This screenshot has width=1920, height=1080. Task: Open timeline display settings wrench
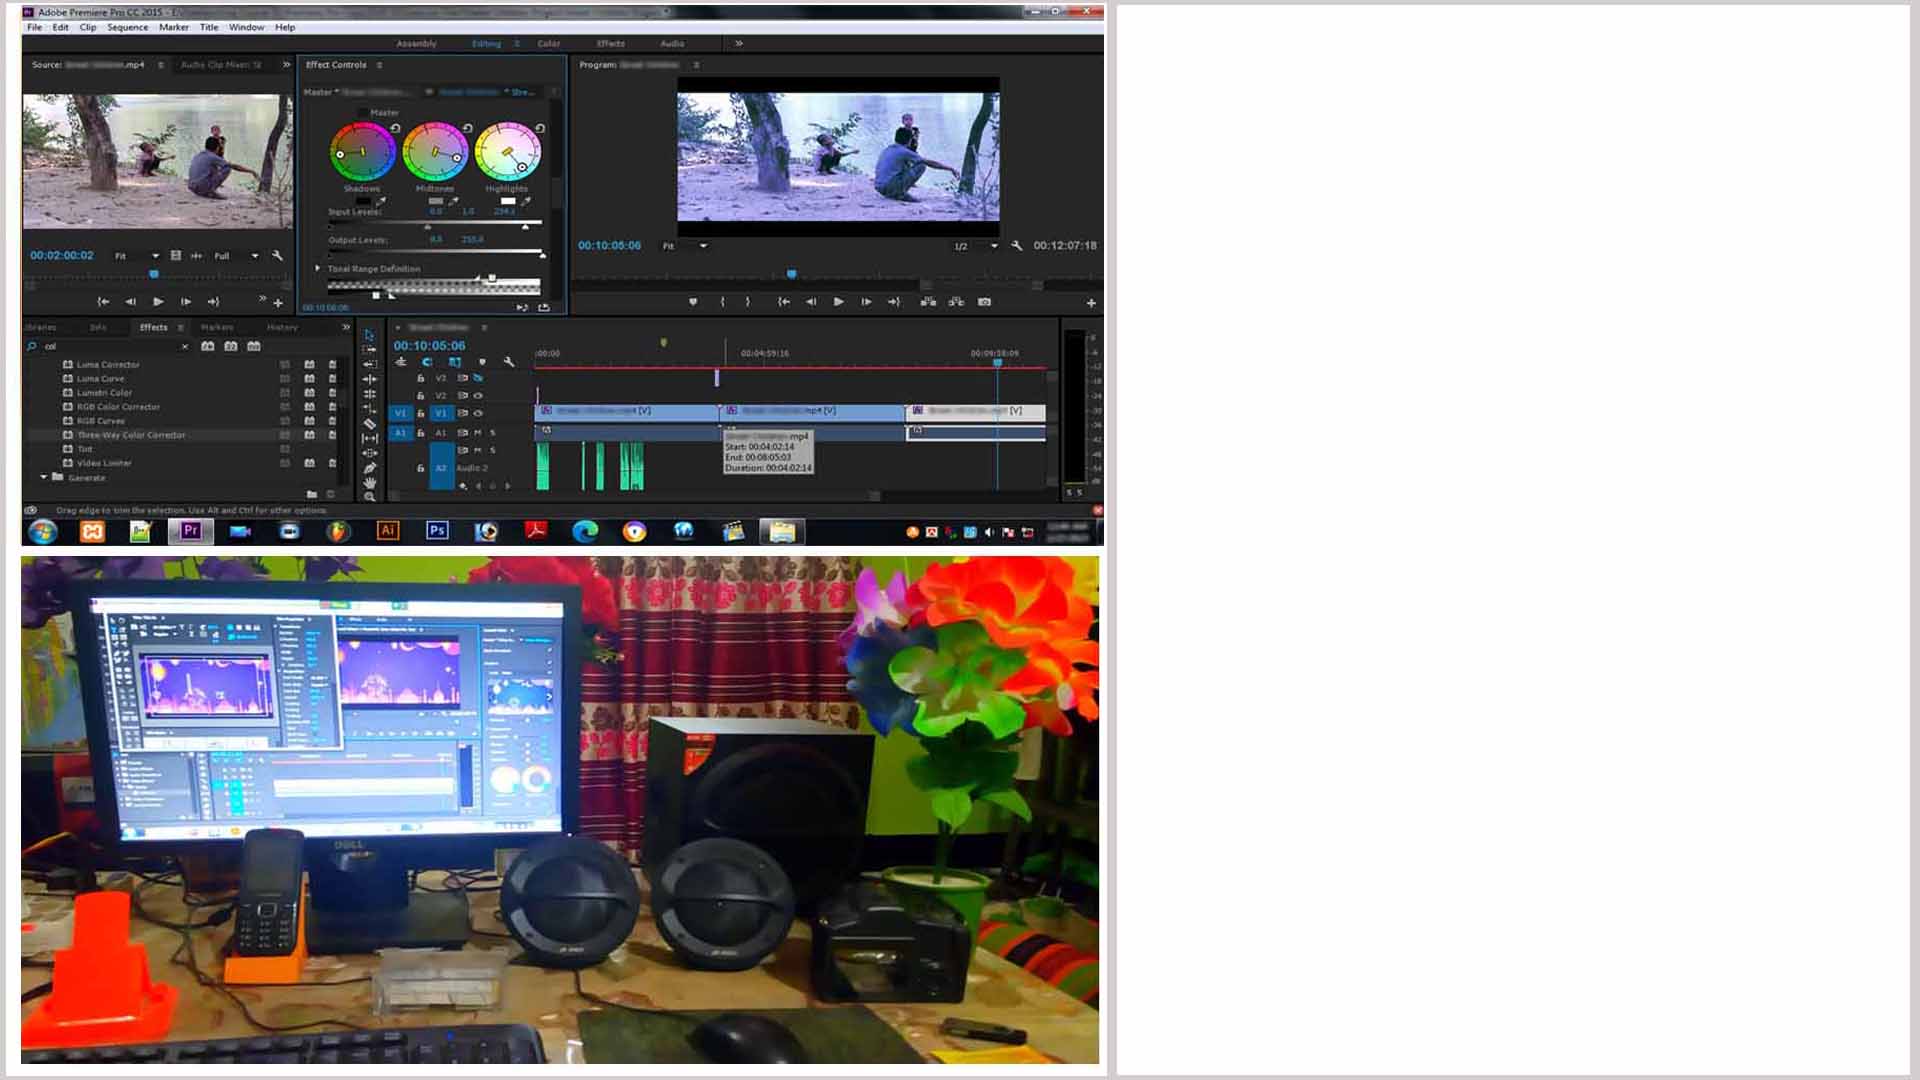pyautogui.click(x=509, y=362)
